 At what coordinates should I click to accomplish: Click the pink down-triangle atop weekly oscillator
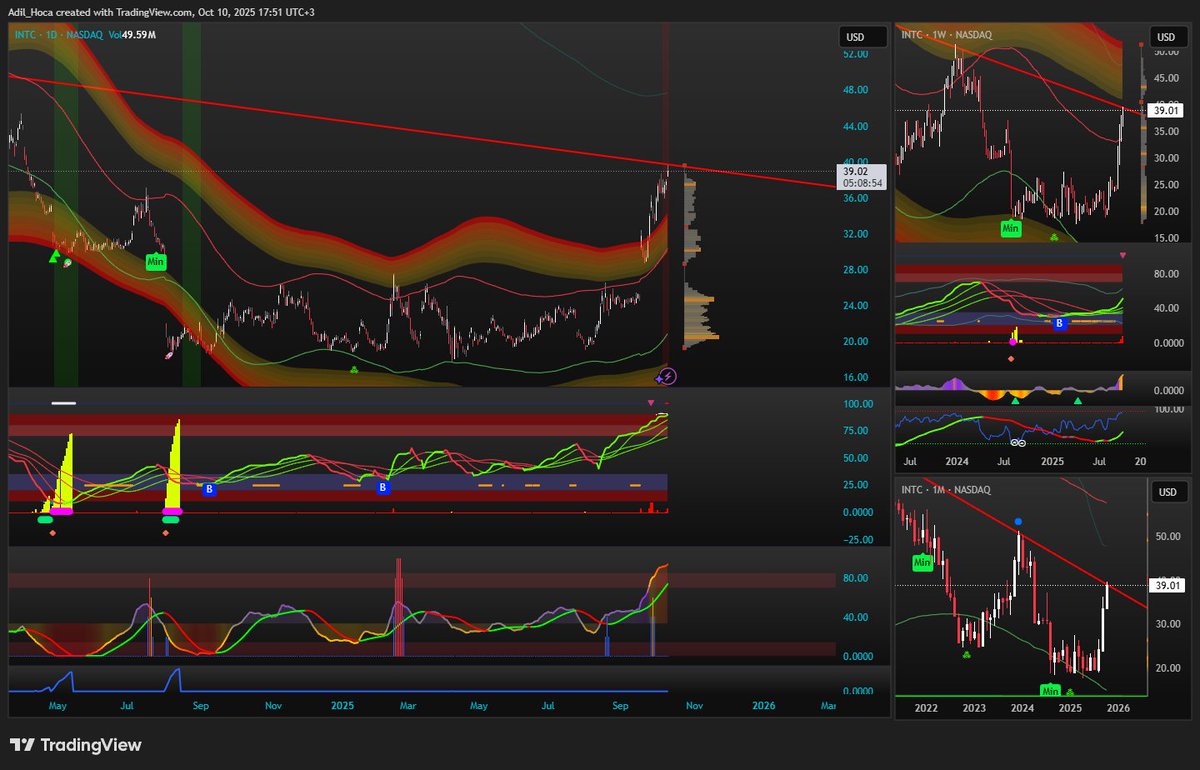1123,256
